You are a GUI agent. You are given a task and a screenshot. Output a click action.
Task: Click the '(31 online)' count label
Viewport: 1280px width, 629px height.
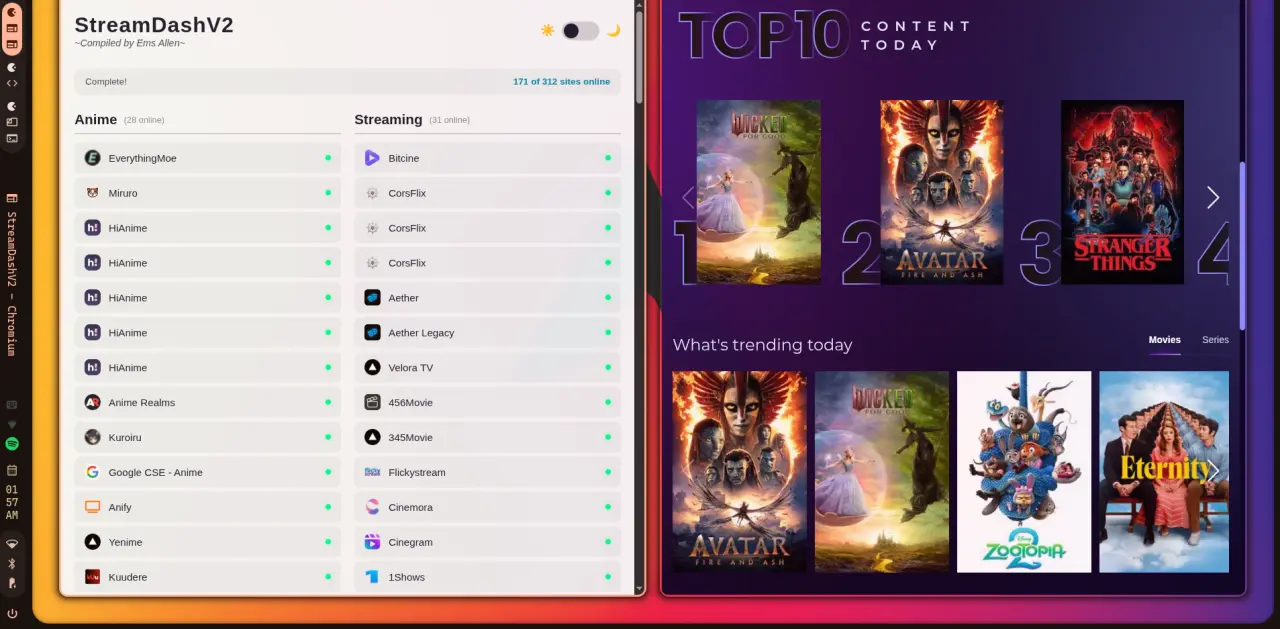450,120
